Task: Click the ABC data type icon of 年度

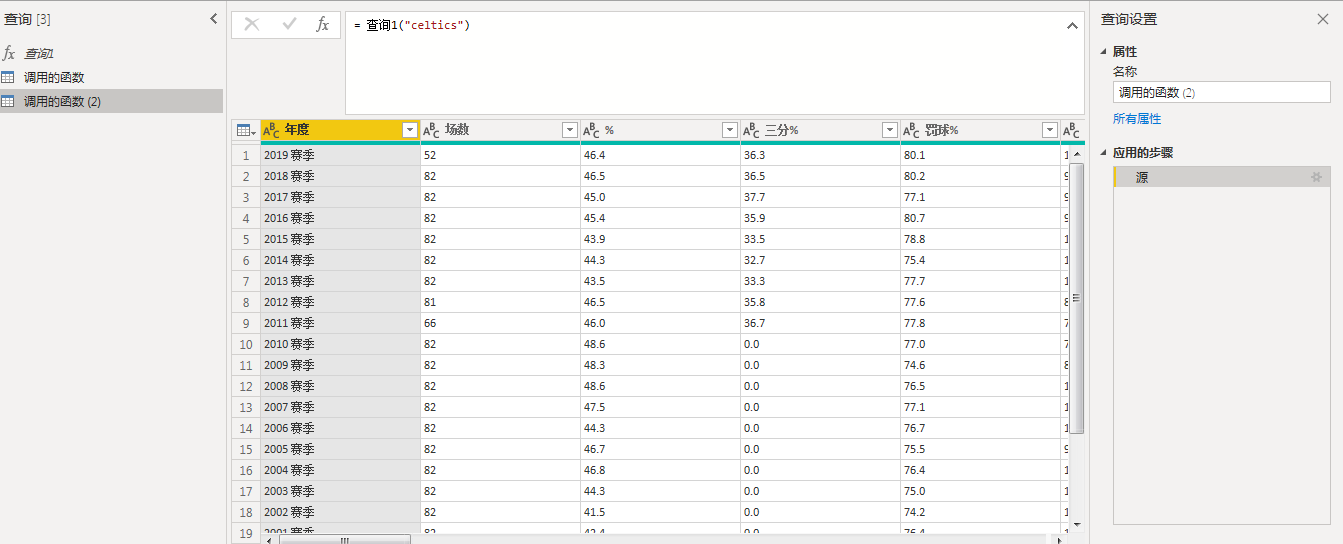Action: pyautogui.click(x=271, y=130)
